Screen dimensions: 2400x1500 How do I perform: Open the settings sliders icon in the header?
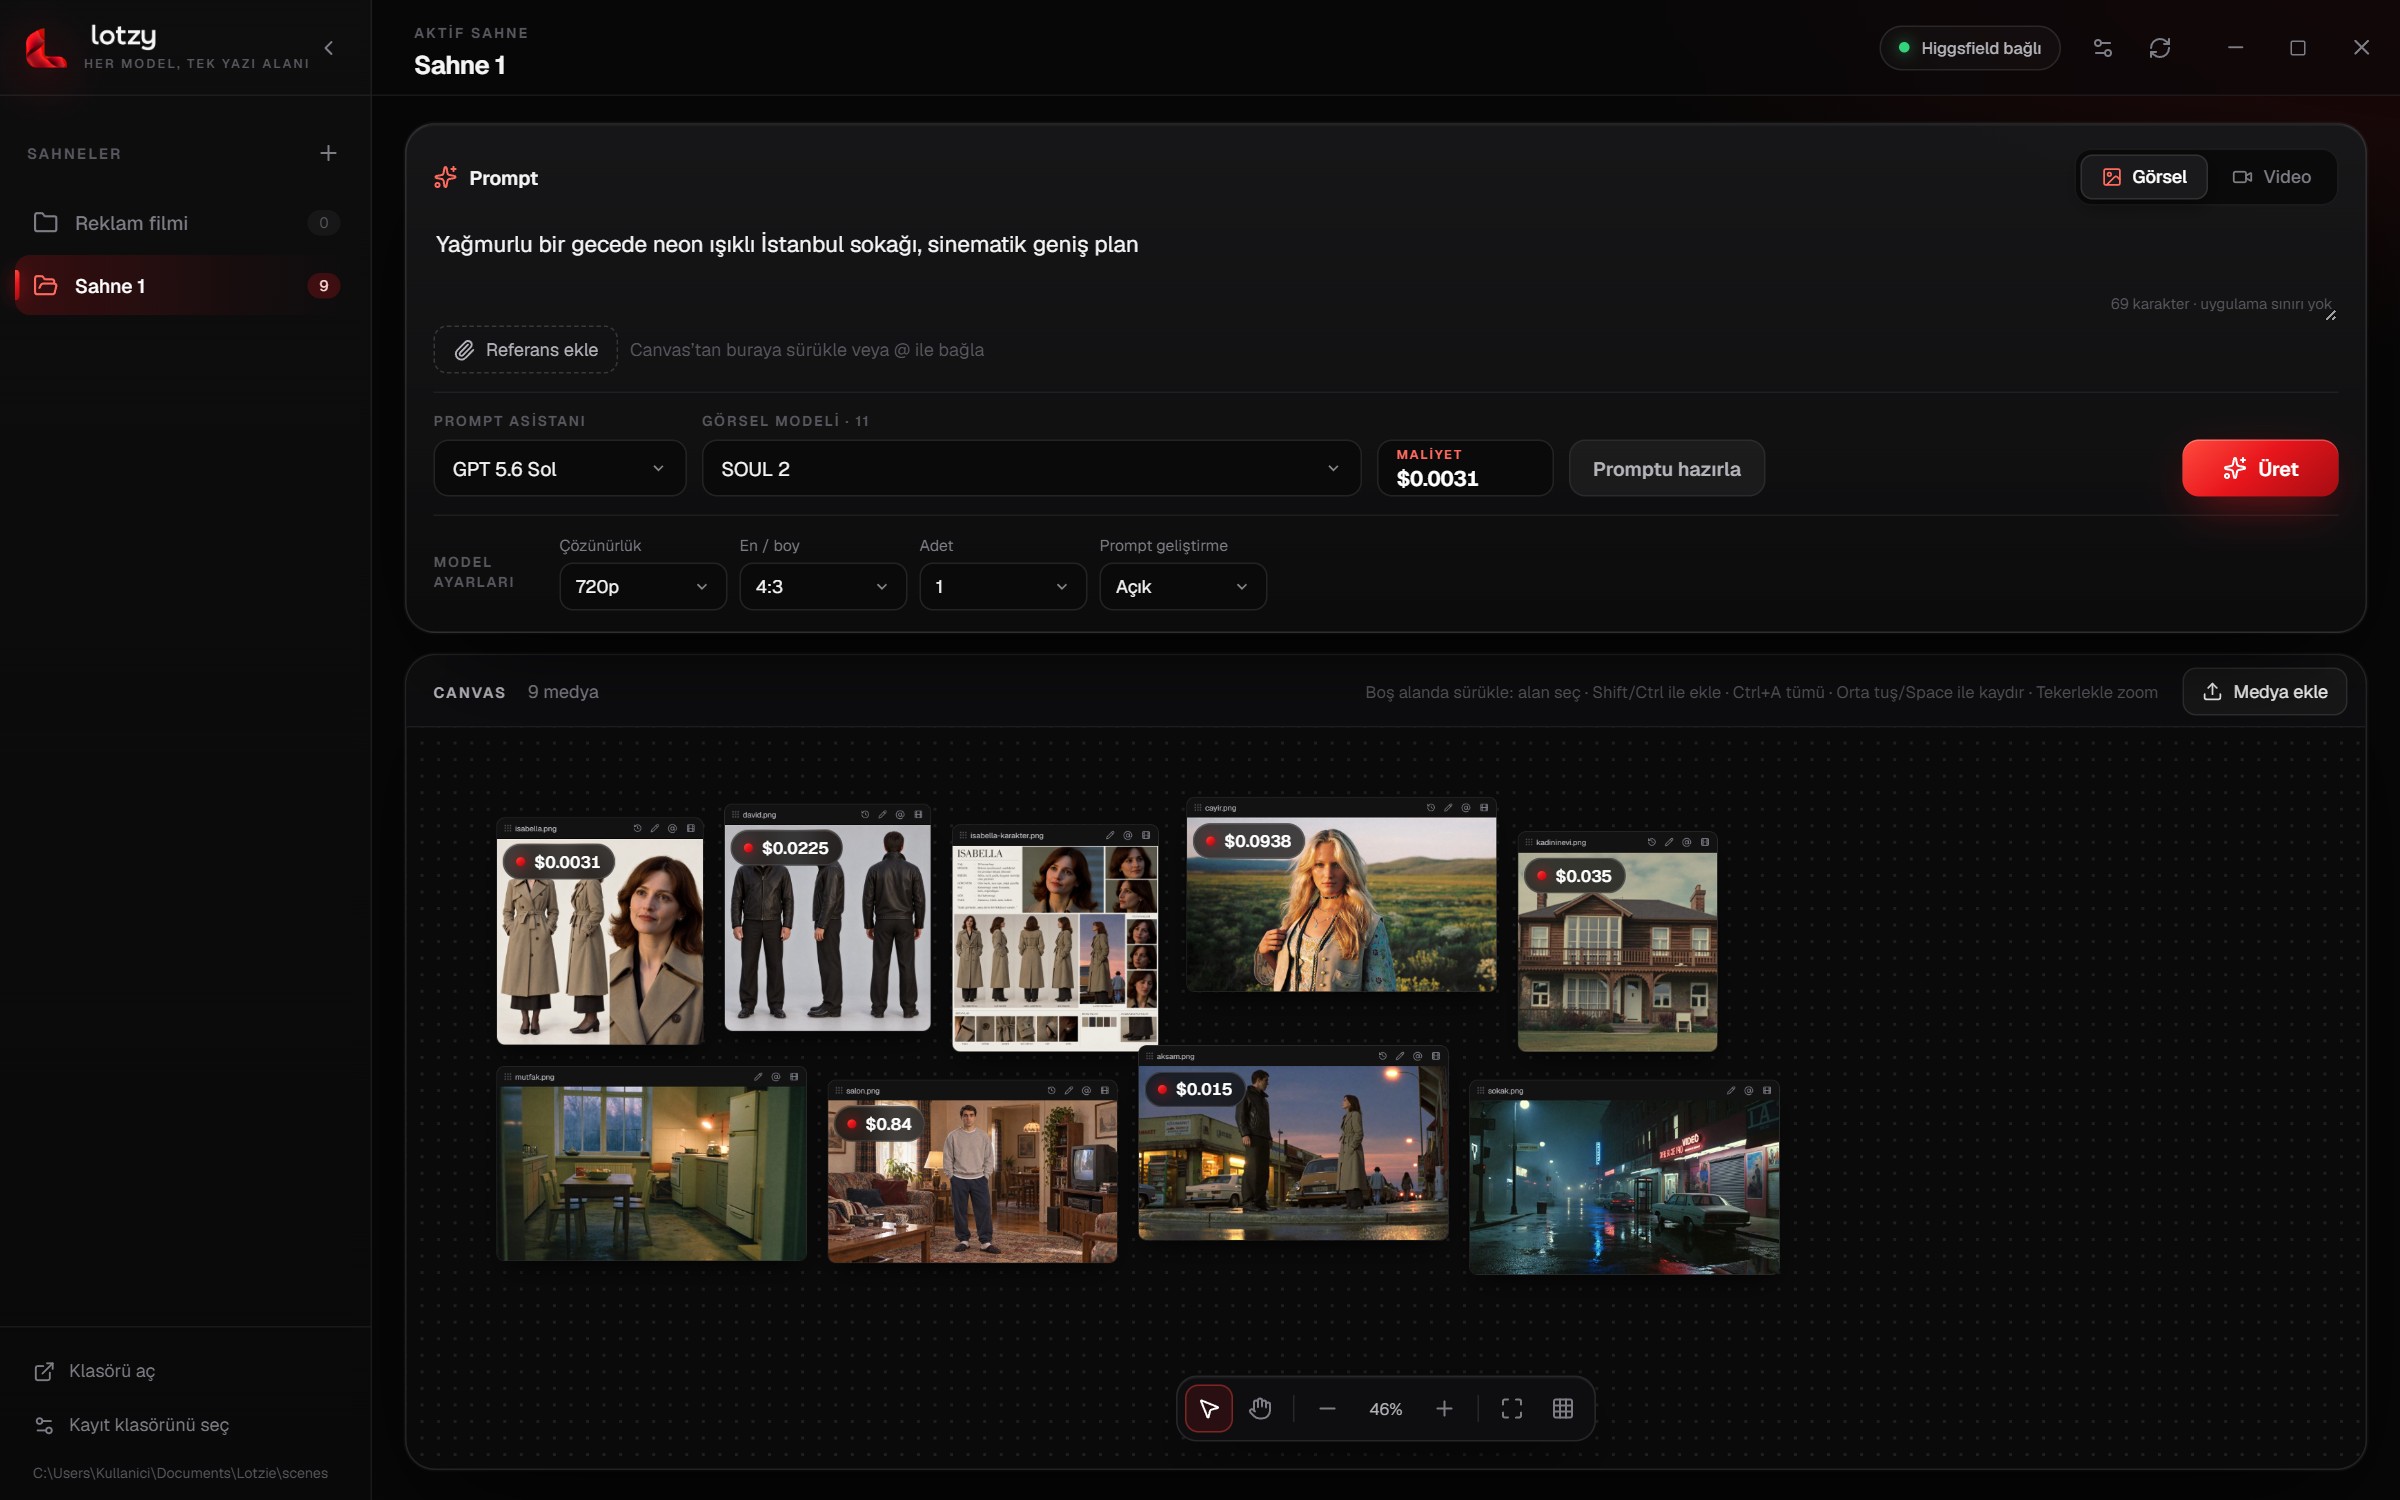coord(2103,48)
